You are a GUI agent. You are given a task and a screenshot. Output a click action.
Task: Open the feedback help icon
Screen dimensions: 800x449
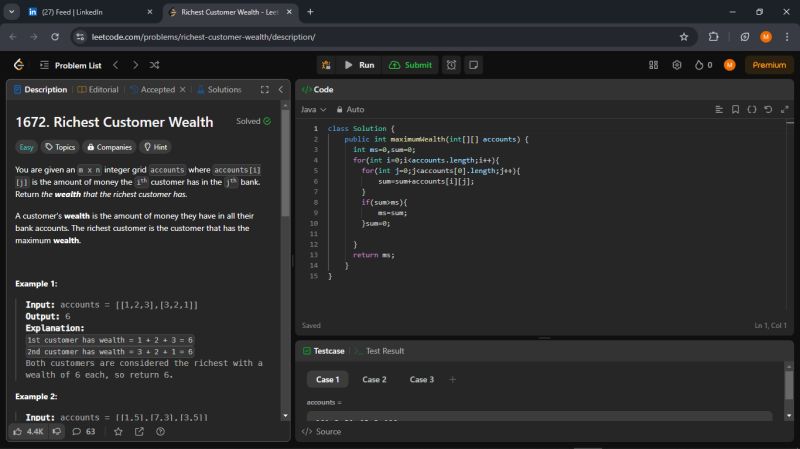[160, 432]
